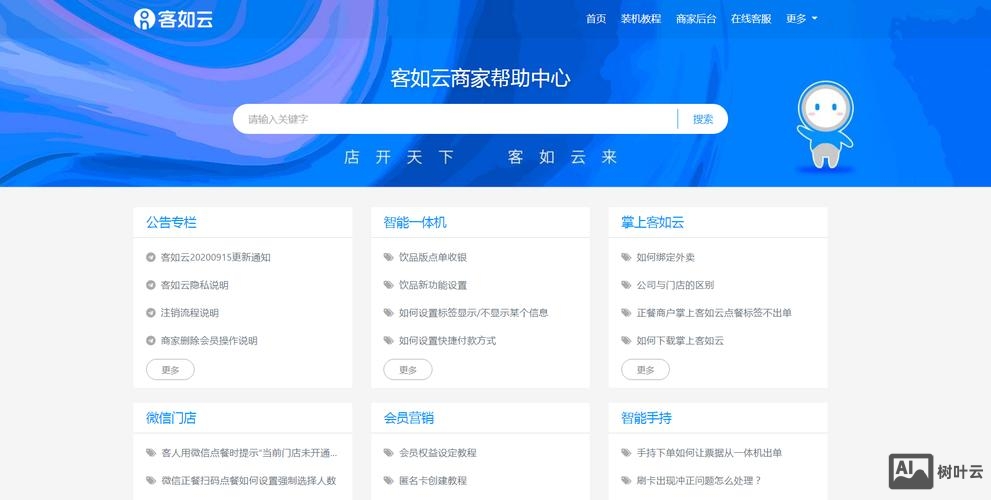
Task: Open the 微信门店 section heading
Action: pyautogui.click(x=171, y=418)
